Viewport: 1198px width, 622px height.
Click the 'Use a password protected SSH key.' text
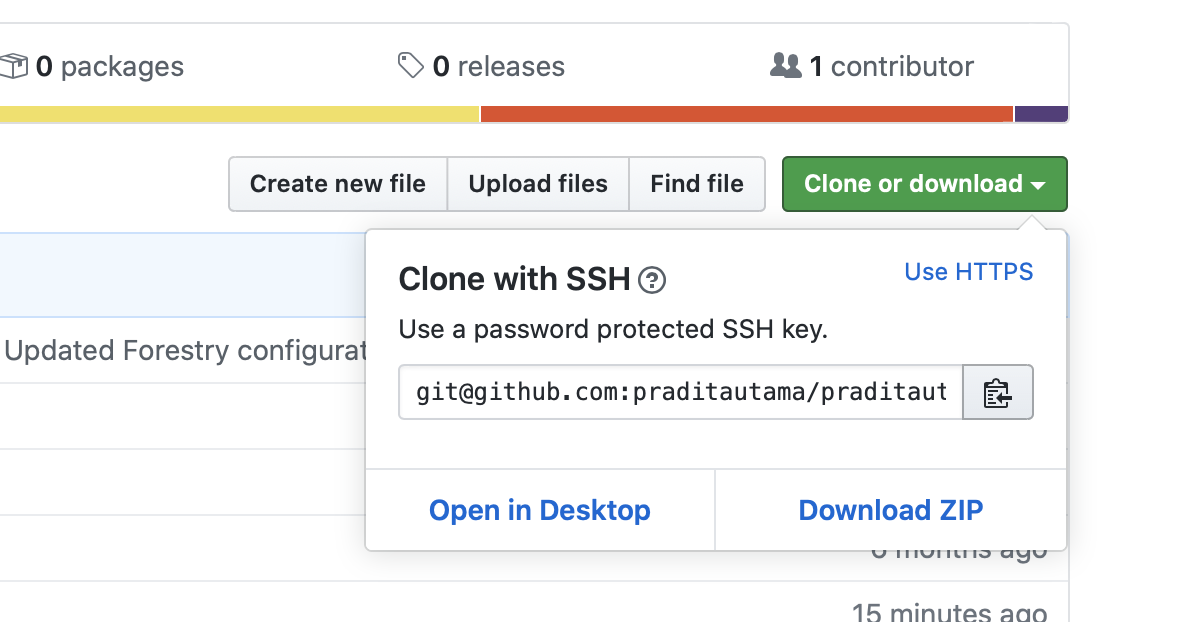tap(614, 329)
